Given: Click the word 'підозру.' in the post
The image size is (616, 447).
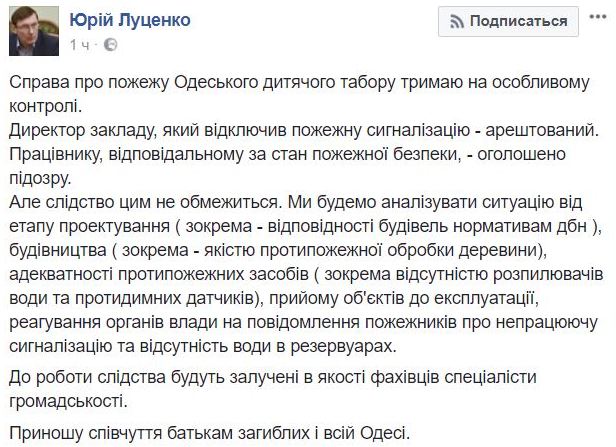Looking at the screenshot, I should pos(40,179).
